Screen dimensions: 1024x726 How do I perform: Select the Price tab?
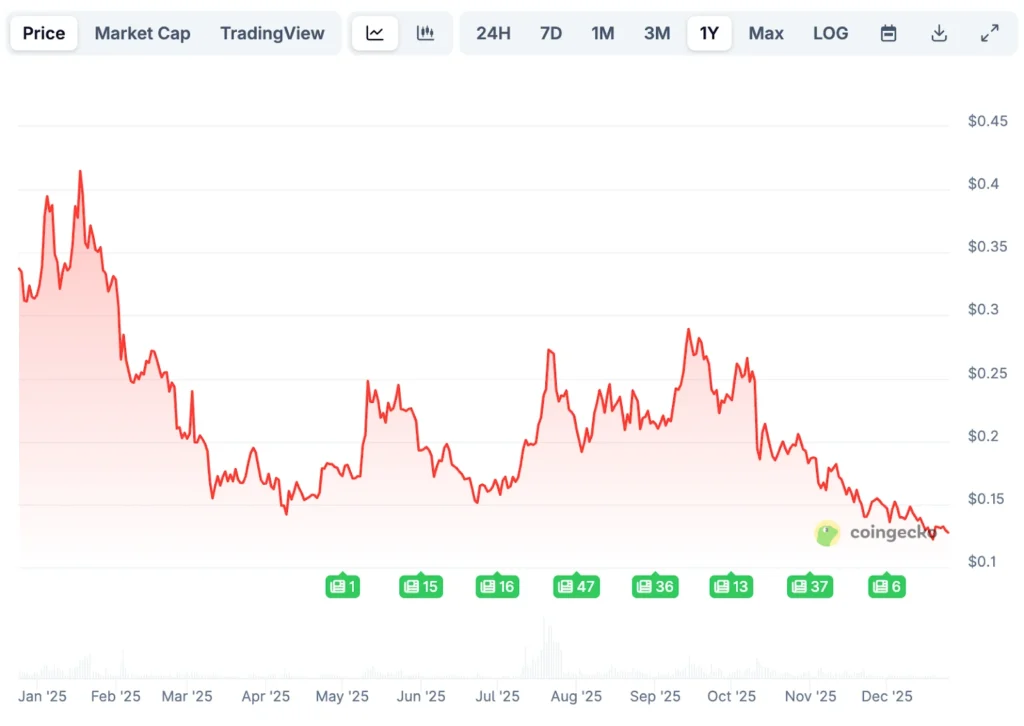pos(43,32)
